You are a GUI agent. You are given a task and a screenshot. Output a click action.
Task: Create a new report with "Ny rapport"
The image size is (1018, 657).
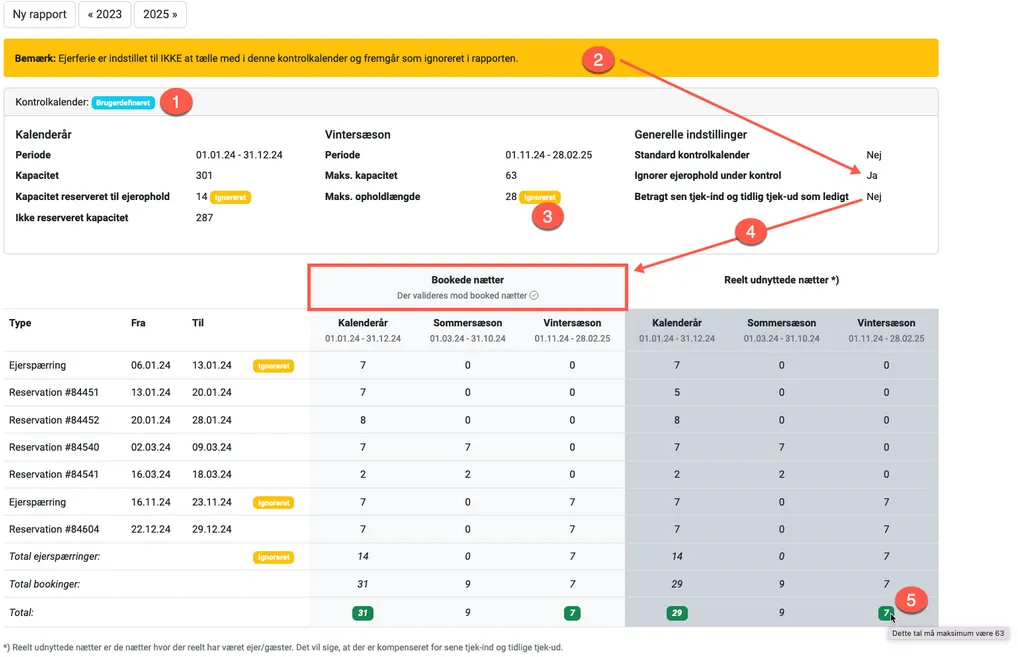[x=40, y=14]
